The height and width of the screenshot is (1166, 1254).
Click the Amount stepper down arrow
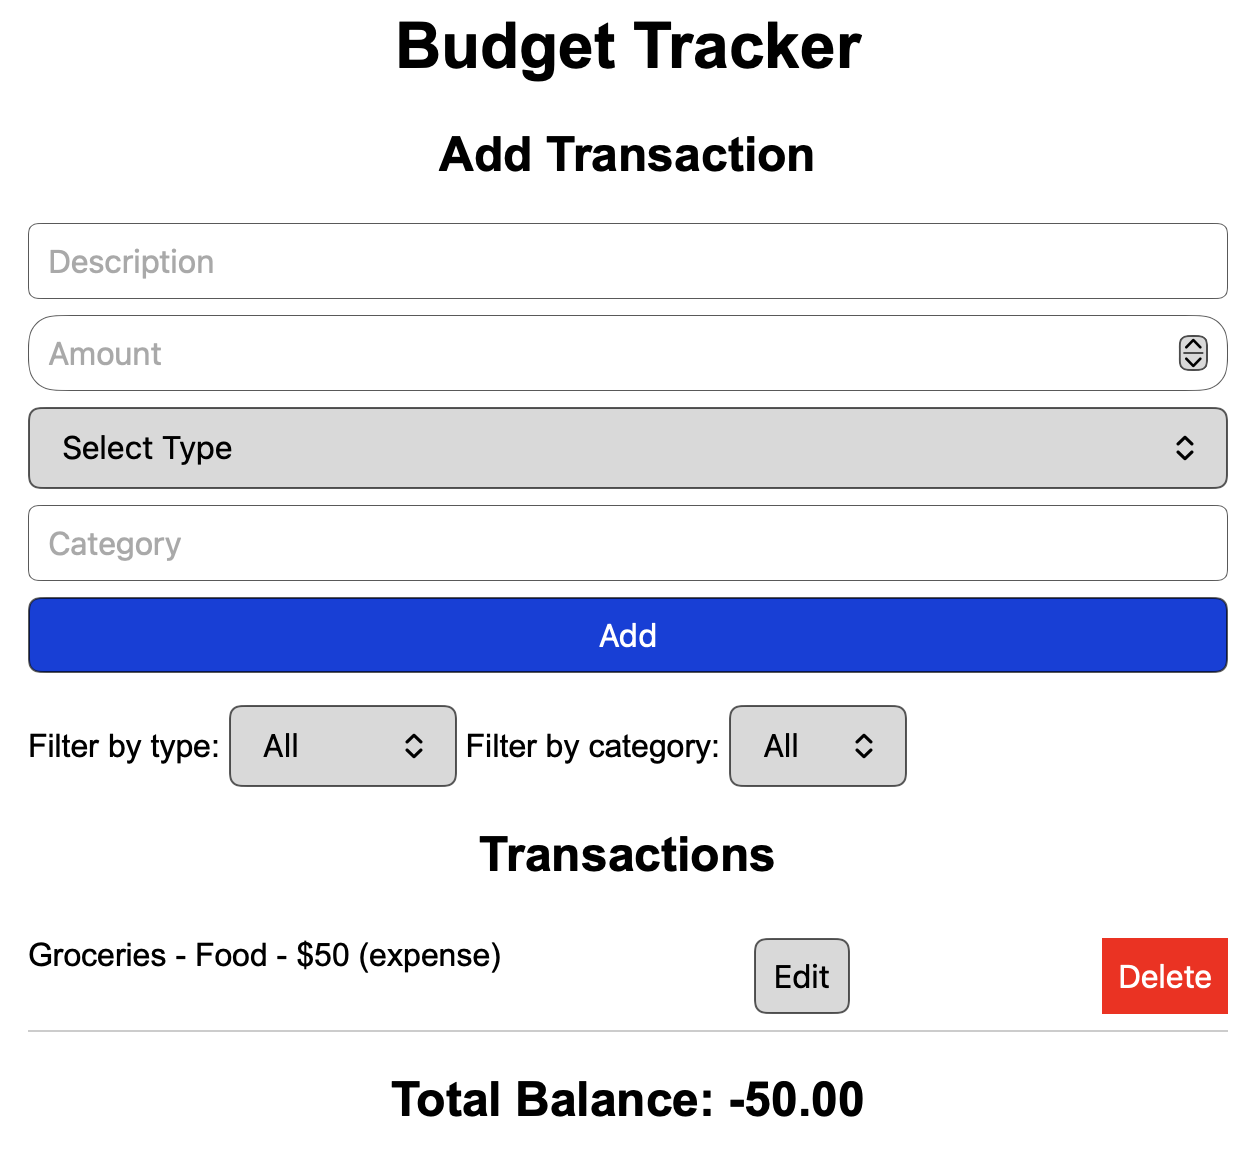tap(1192, 361)
